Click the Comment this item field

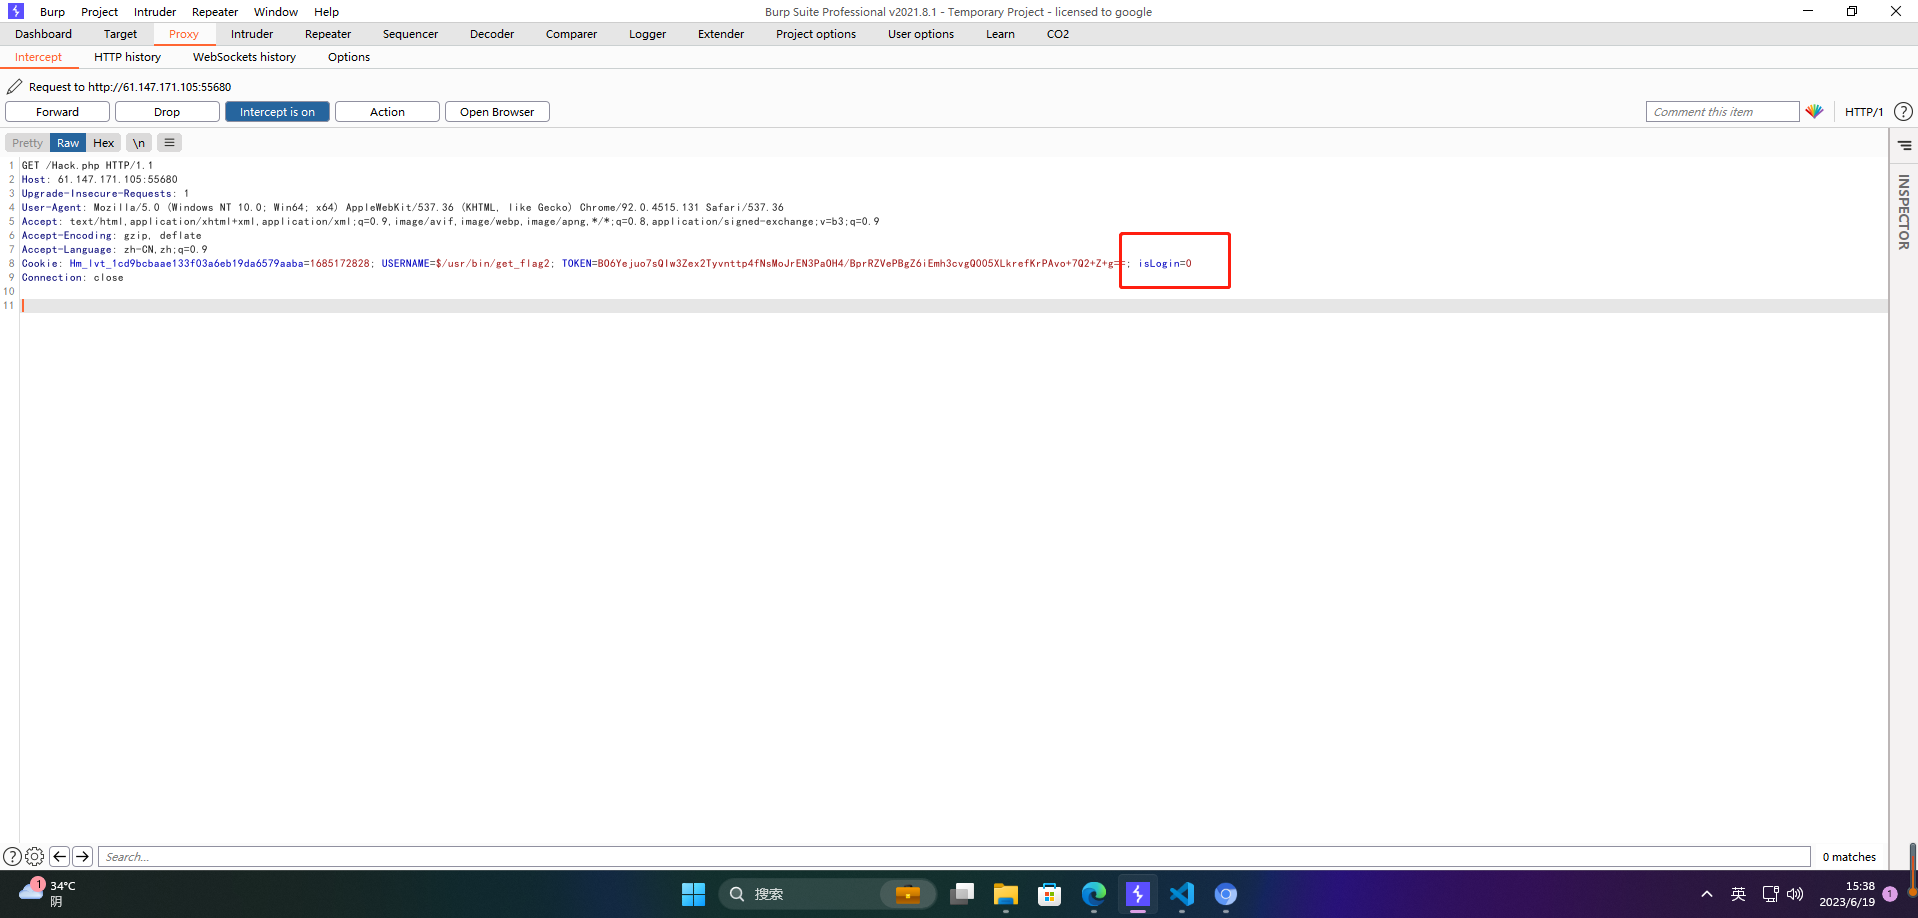click(x=1722, y=112)
